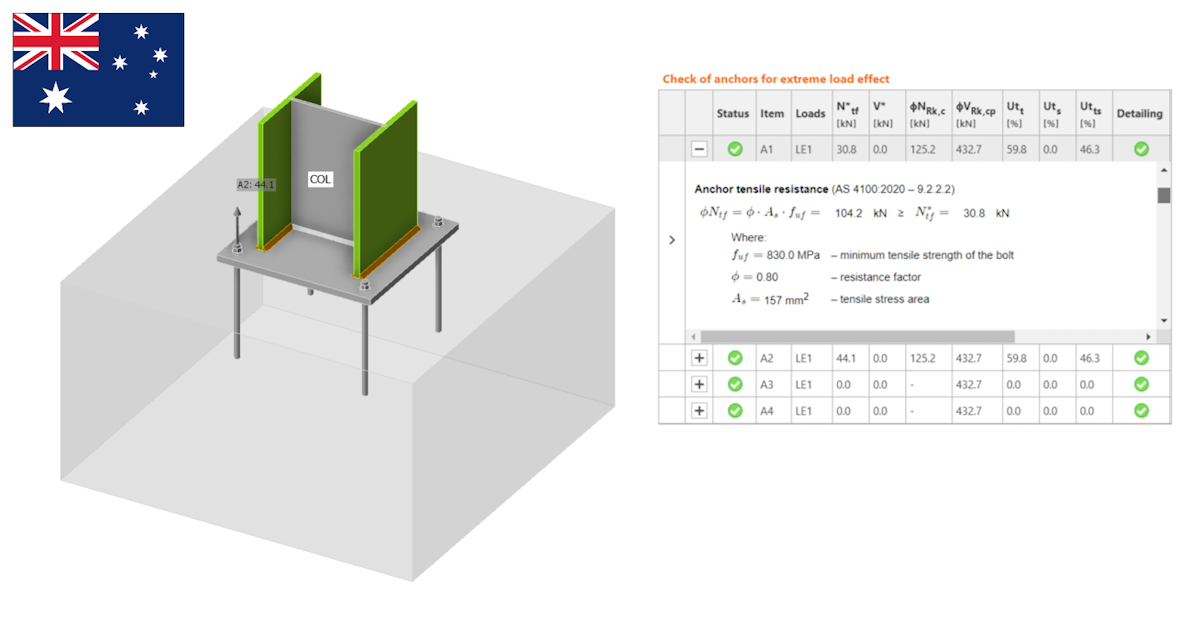This screenshot has width=1200, height=630.
Task: Expand details for anchor A4
Action: click(697, 410)
